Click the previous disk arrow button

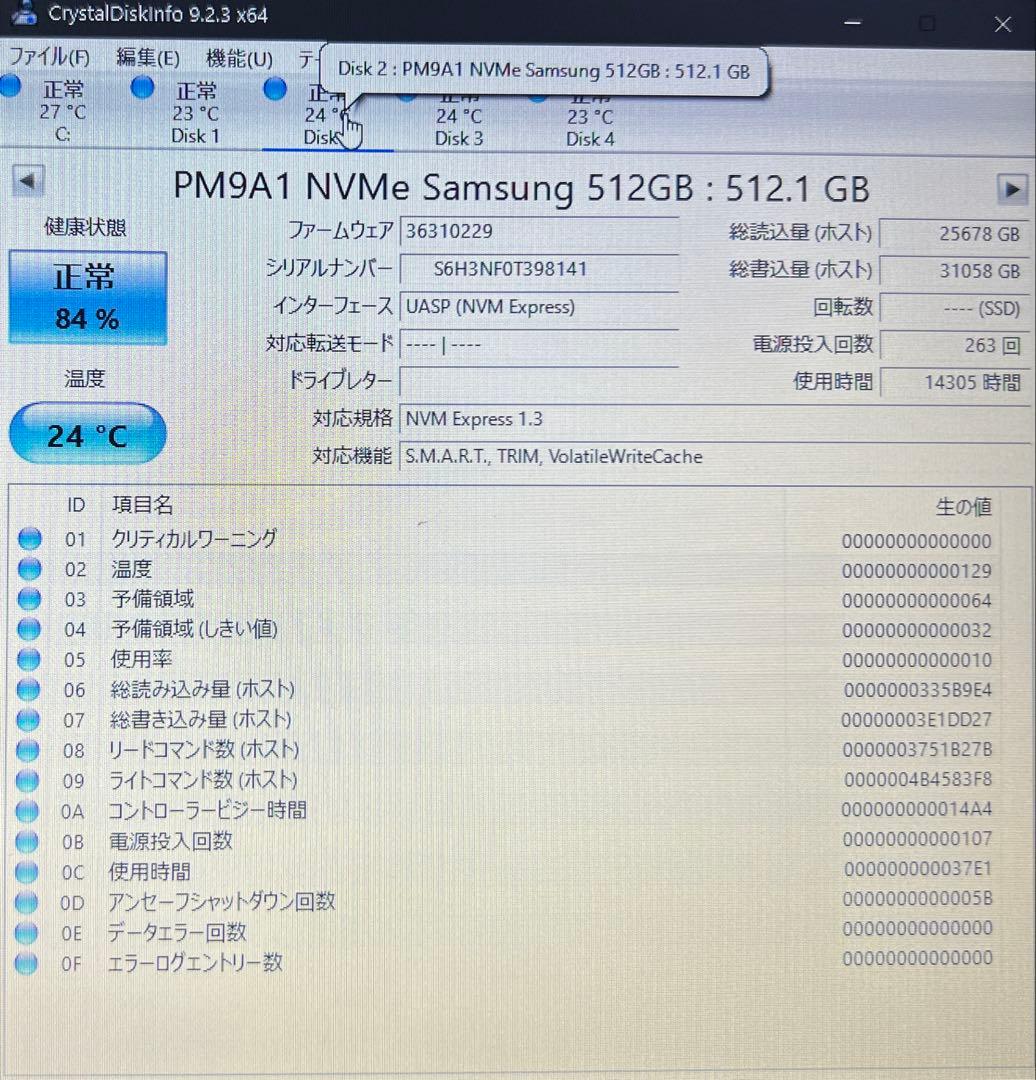click(28, 181)
